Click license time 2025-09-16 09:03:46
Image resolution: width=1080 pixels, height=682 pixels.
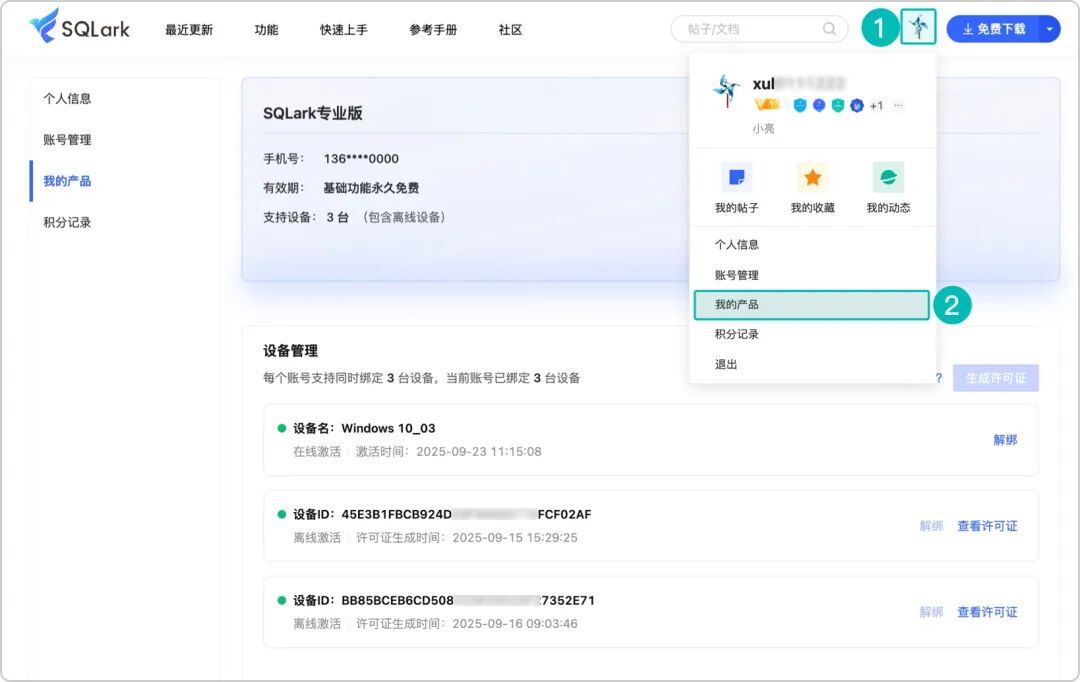(x=515, y=623)
